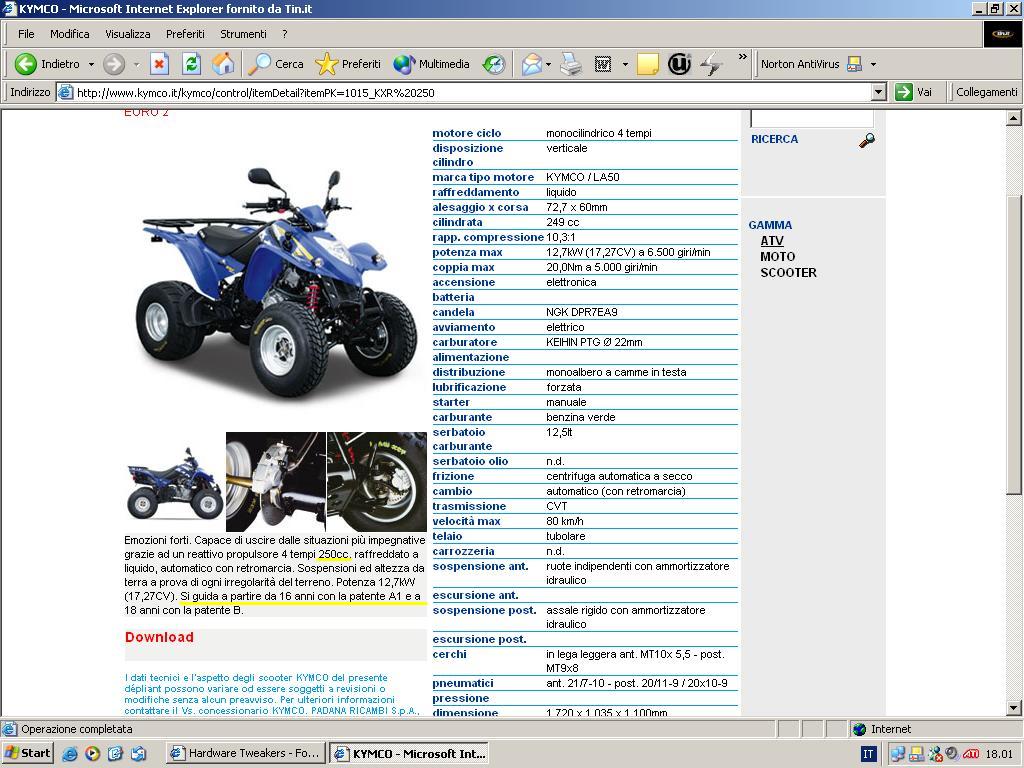Click the Mail envelope toolbar icon

coord(532,64)
